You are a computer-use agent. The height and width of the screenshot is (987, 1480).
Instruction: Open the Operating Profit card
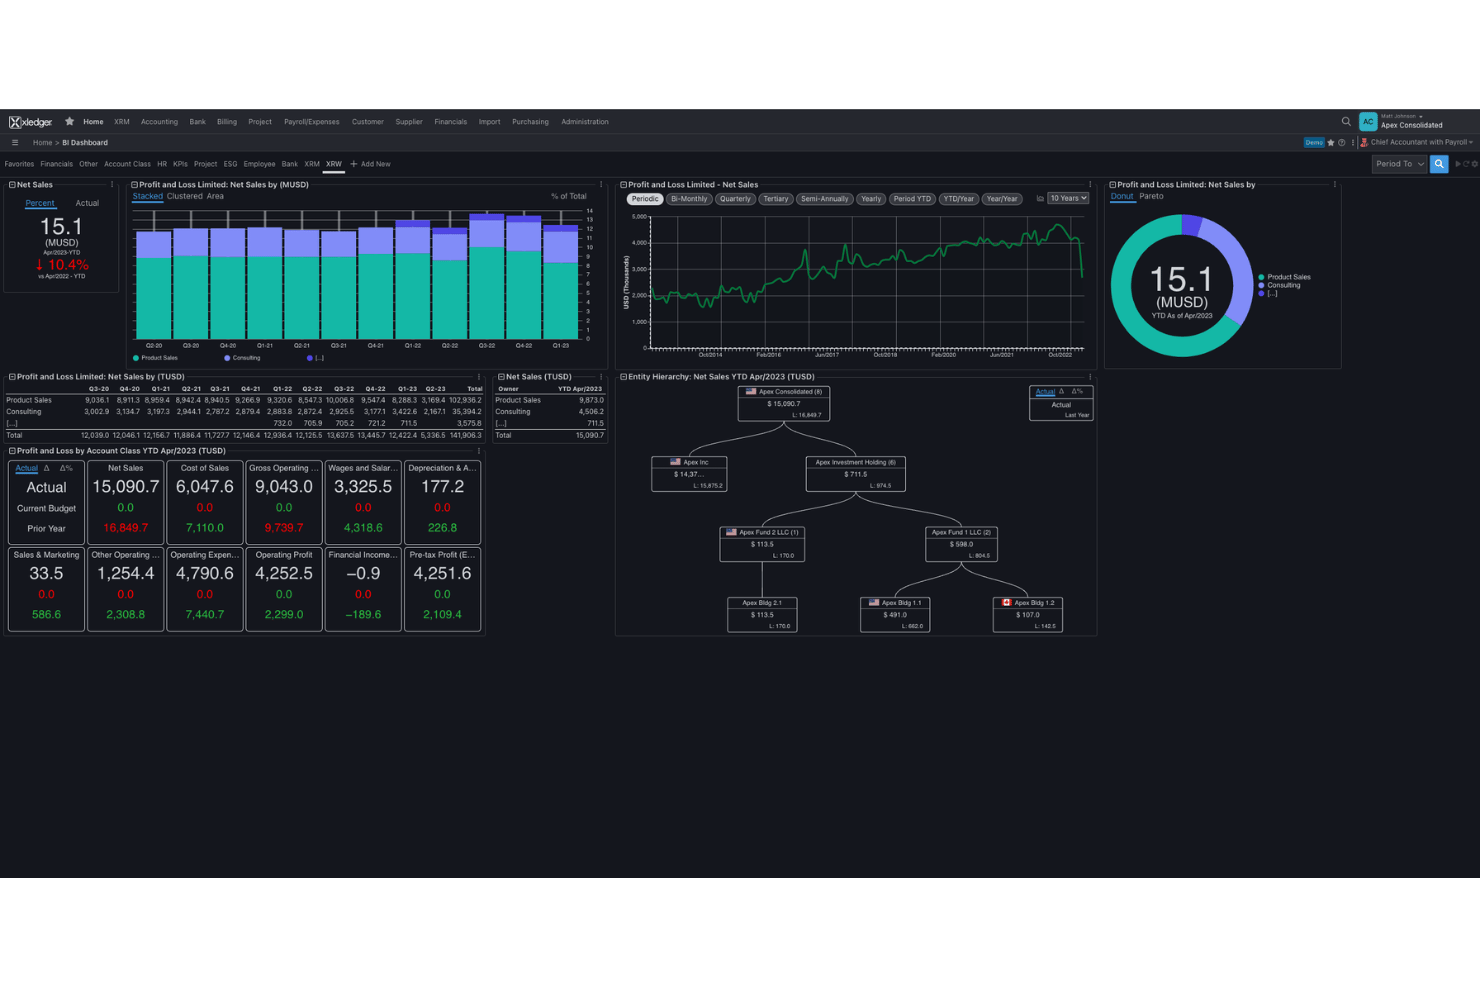[284, 589]
